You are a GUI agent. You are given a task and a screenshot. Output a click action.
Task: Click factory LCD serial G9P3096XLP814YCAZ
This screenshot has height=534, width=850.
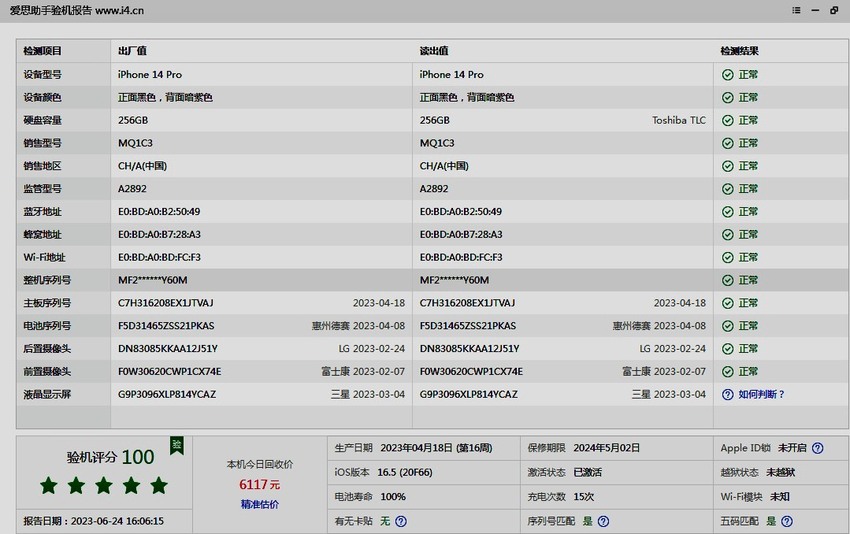pos(167,395)
